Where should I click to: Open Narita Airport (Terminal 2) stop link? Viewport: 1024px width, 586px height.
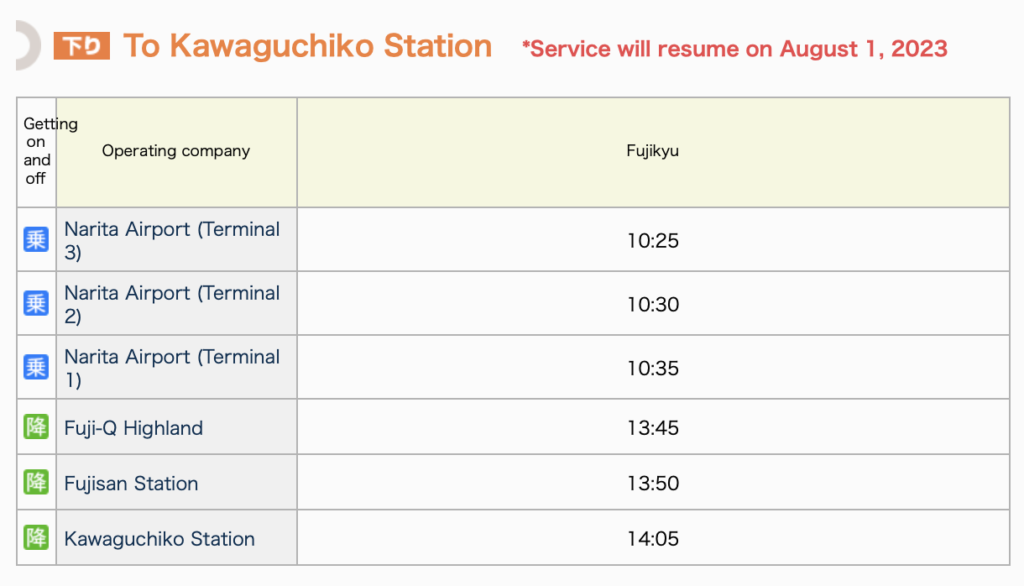pos(172,304)
